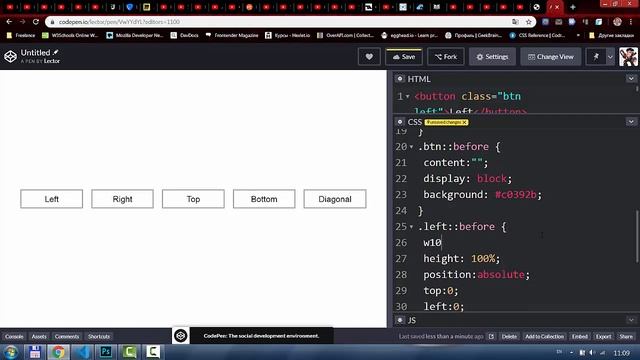
Task: Click taskbar volume icon
Action: coord(592,352)
